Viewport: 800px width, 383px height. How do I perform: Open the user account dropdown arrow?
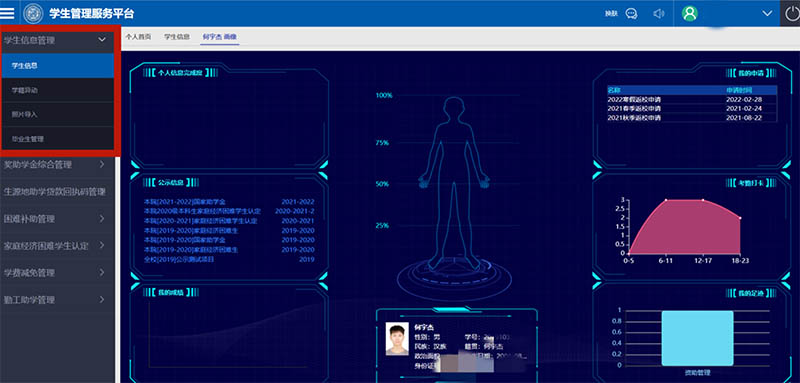click(767, 13)
